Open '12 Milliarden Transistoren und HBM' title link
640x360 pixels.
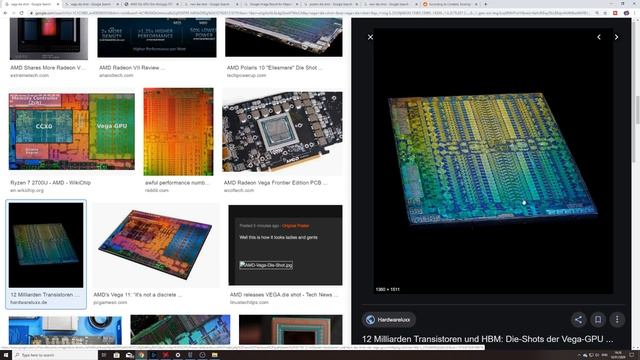coord(487,339)
